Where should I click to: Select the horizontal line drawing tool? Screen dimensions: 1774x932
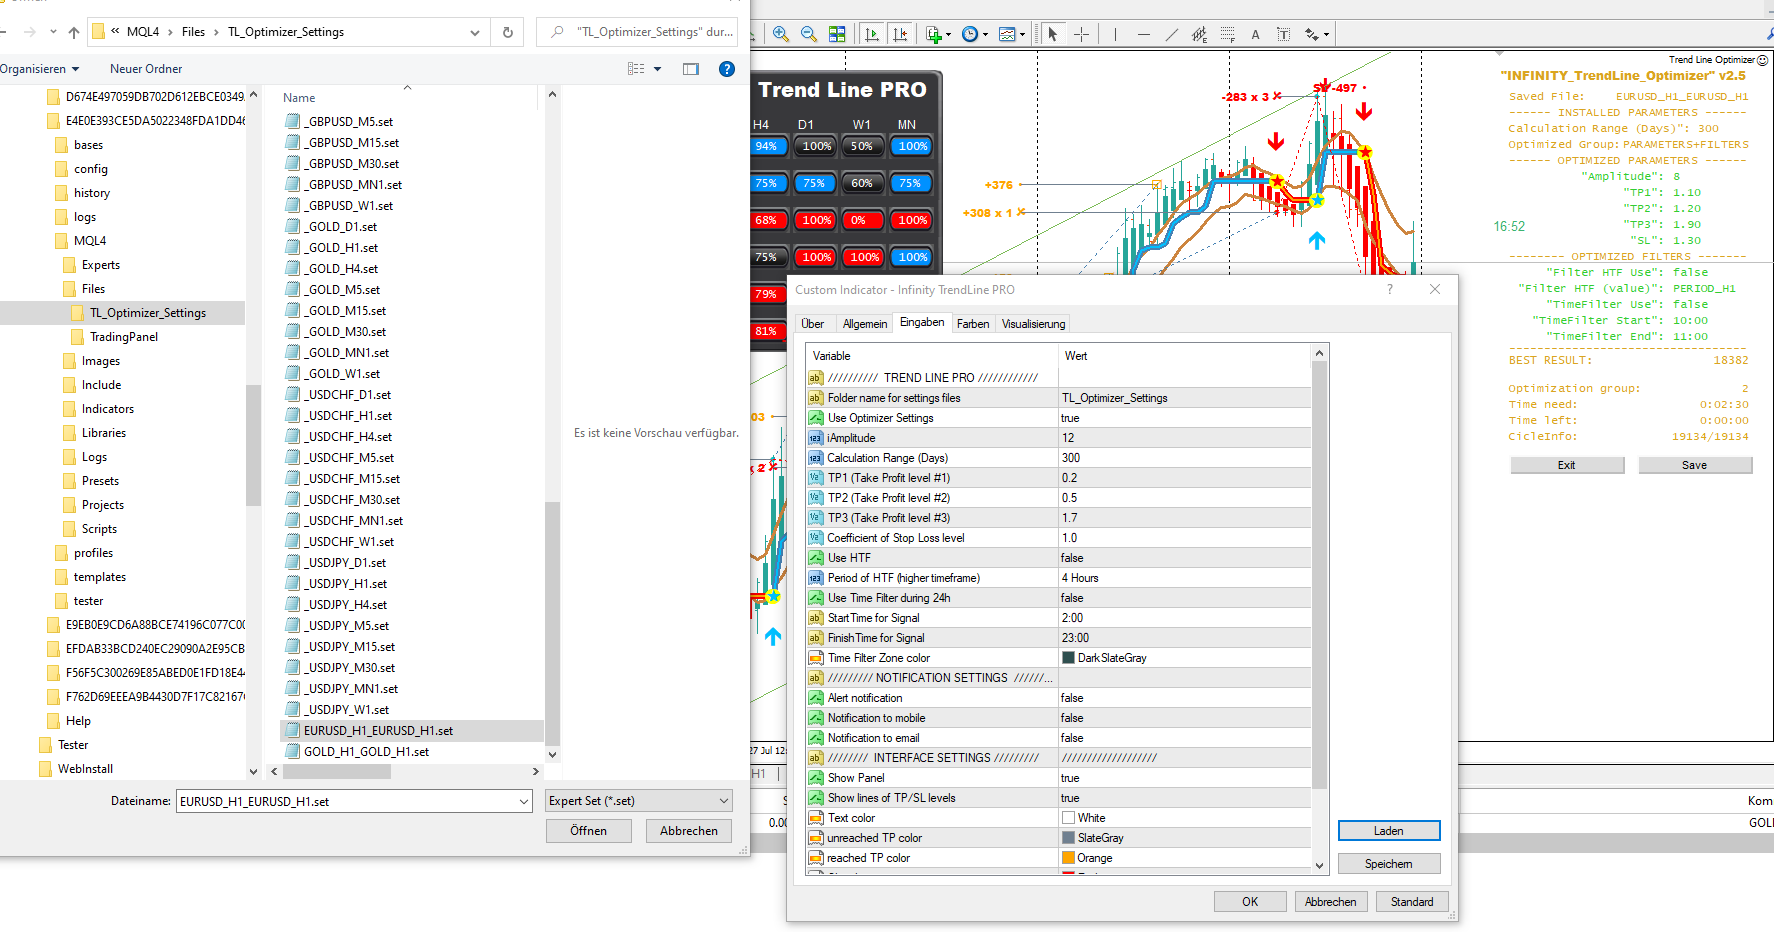point(1143,34)
